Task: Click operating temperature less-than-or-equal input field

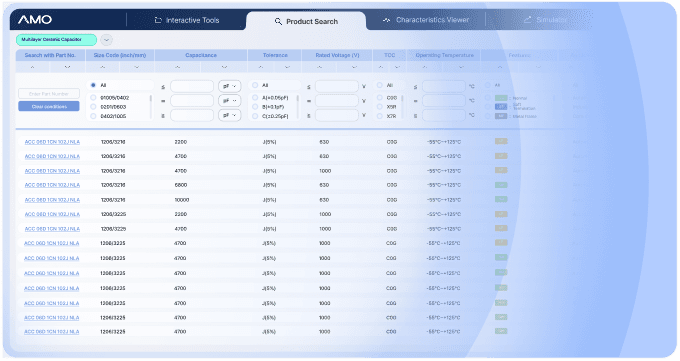Action: pos(444,86)
